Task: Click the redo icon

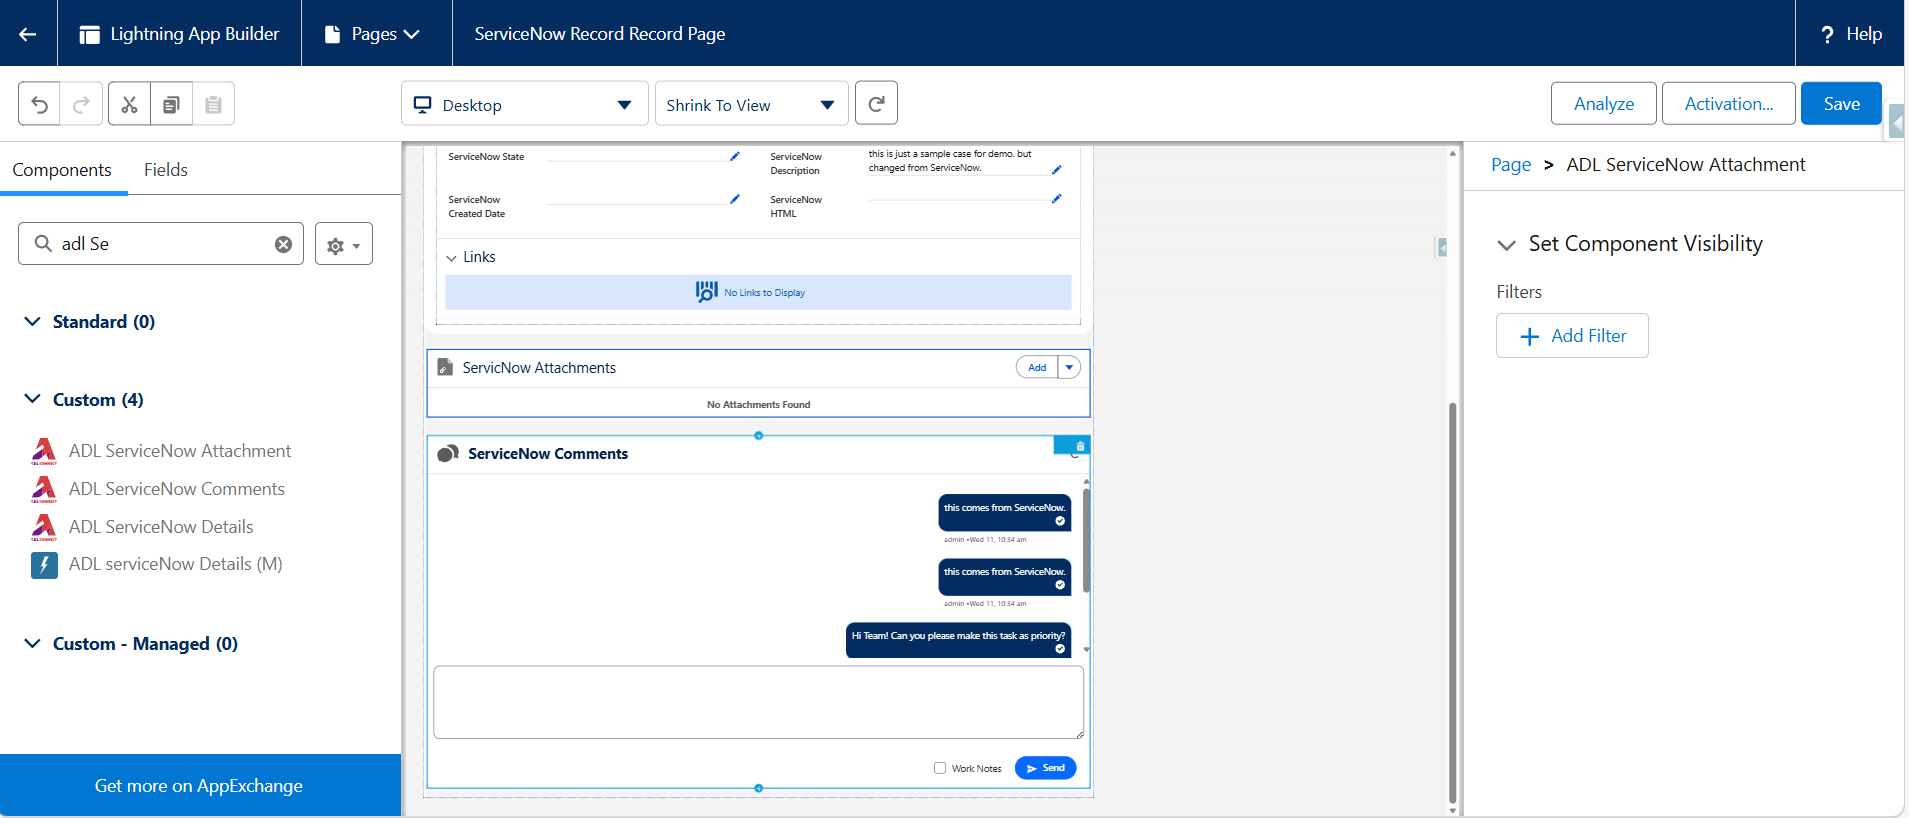Action: click(82, 104)
